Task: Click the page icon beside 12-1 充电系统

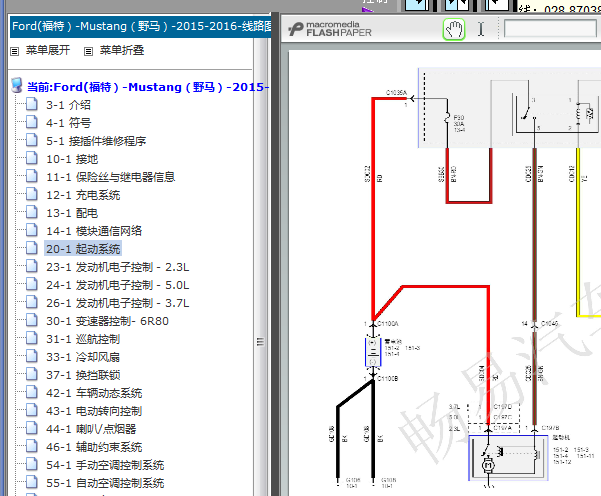Action: coord(32,194)
